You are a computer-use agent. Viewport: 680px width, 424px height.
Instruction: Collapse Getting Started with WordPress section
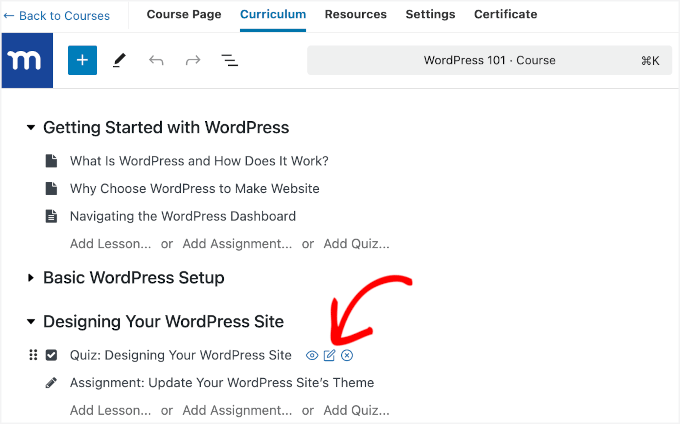coord(31,128)
